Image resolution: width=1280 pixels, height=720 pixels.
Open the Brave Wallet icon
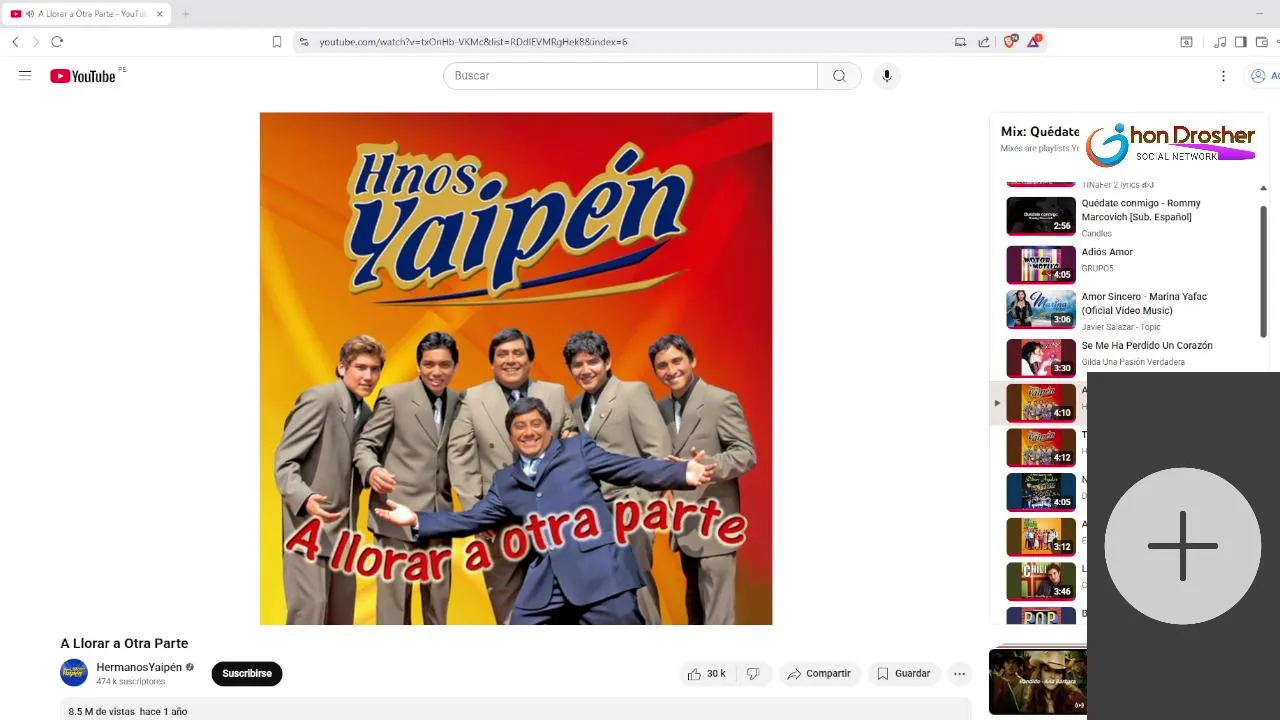pyautogui.click(x=1261, y=42)
